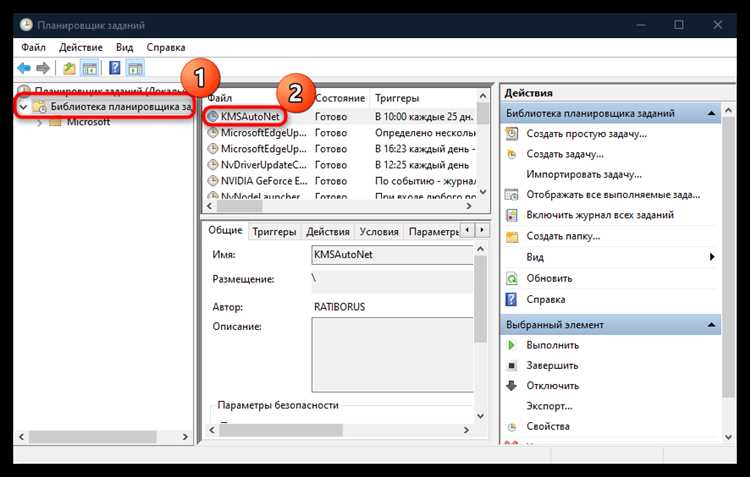
Task: Click the Back arrow toolbar icon
Action: pos(23,68)
